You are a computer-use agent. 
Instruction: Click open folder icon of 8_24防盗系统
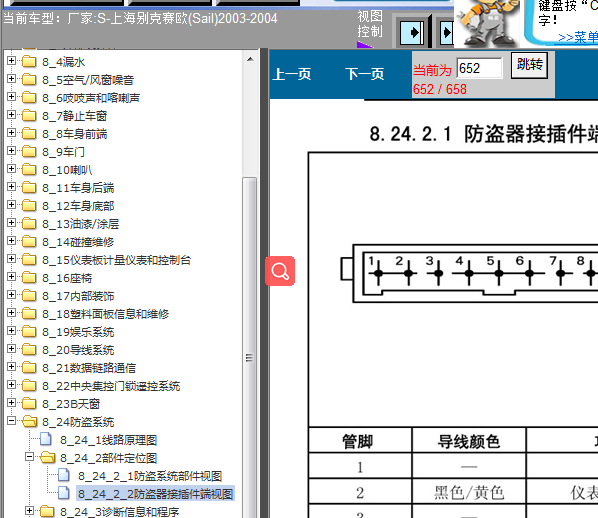pos(29,421)
